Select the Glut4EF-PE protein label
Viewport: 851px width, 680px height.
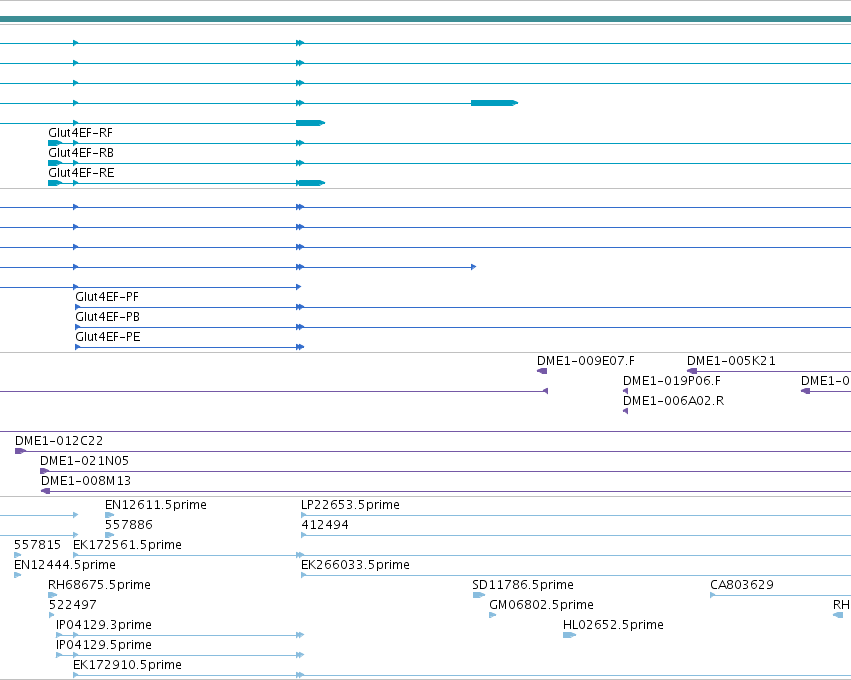pyautogui.click(x=108, y=337)
